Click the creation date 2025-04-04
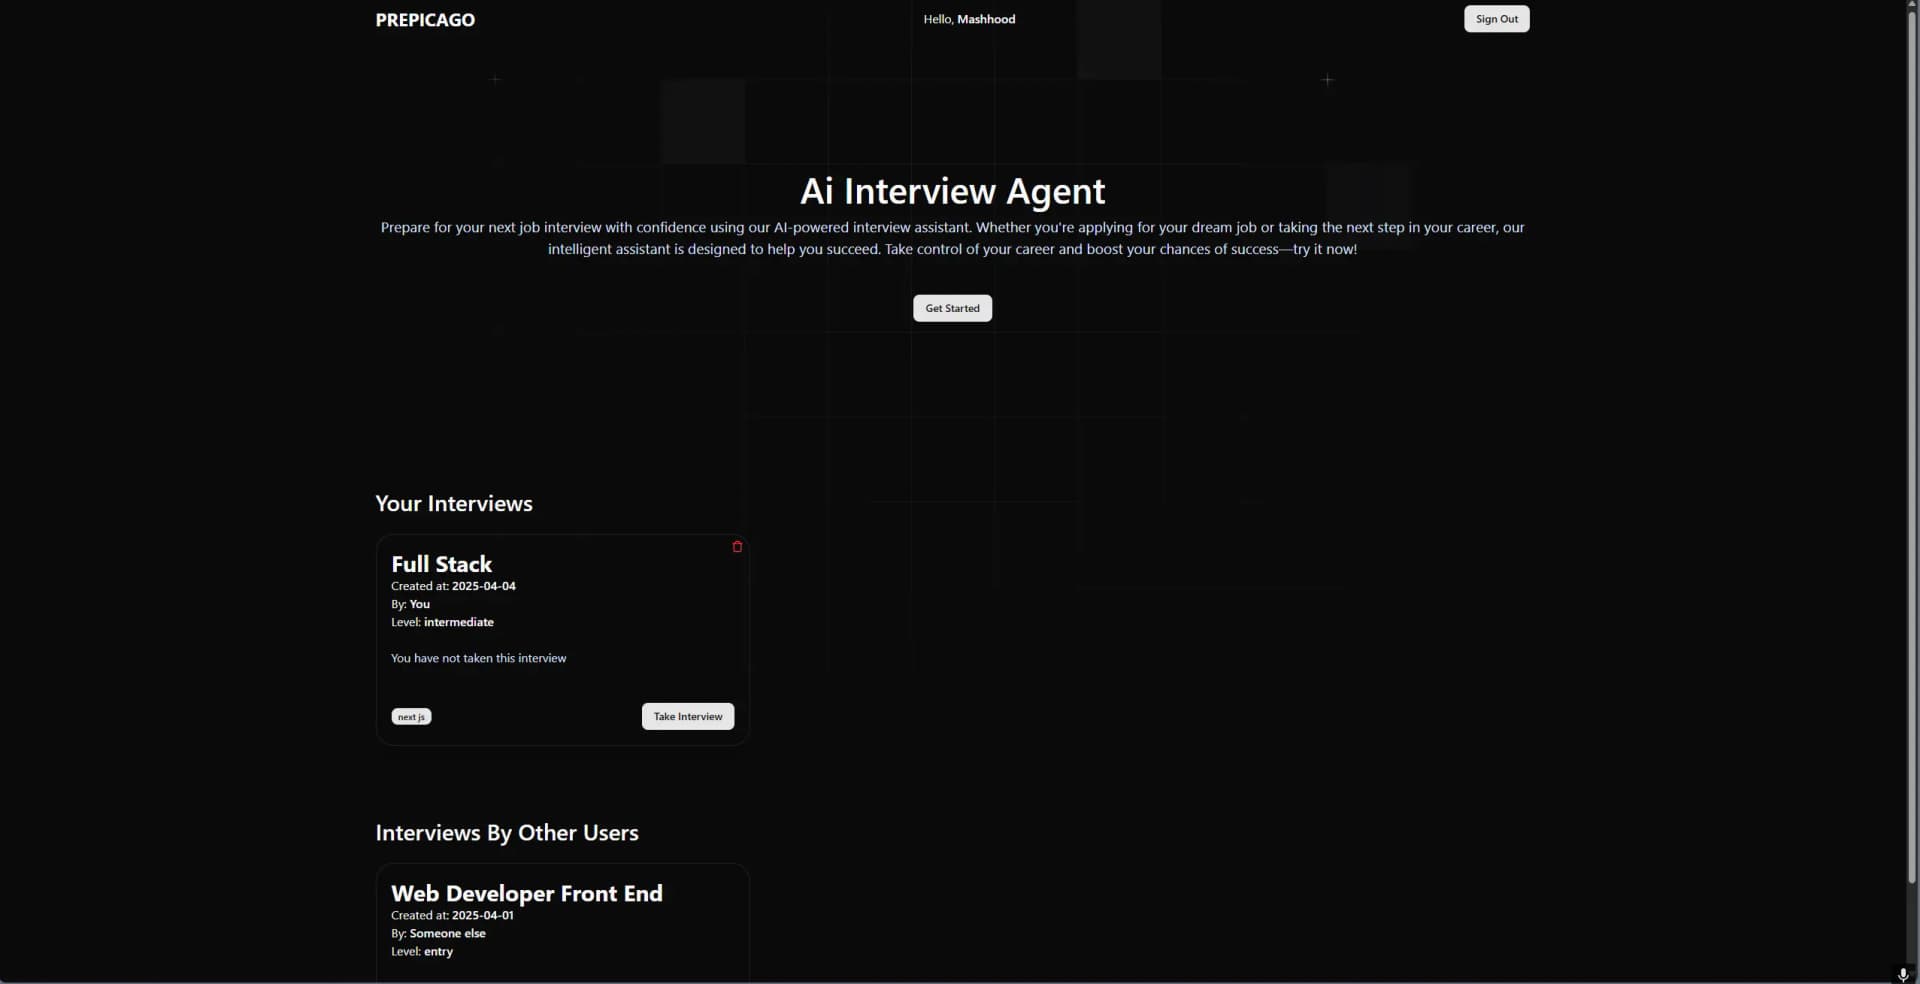Screen dimensions: 1920x984 click(484, 586)
